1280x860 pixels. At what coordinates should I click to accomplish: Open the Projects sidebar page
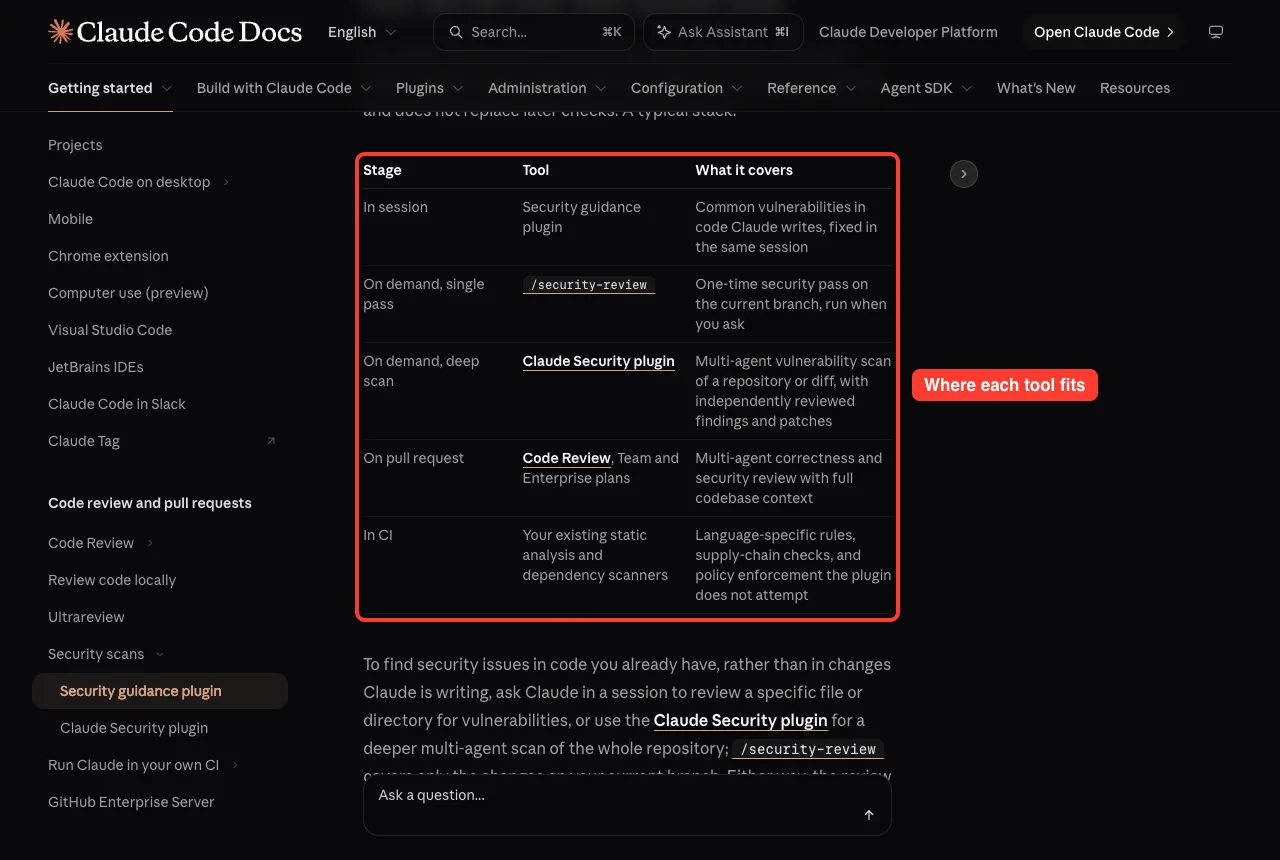point(75,145)
